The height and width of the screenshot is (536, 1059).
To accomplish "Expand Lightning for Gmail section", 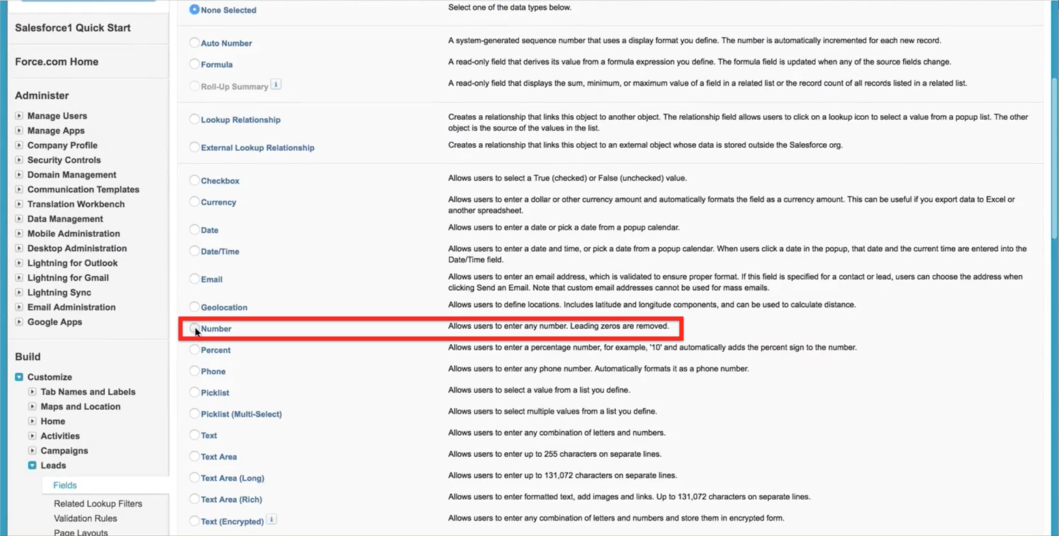I will click(x=19, y=277).
